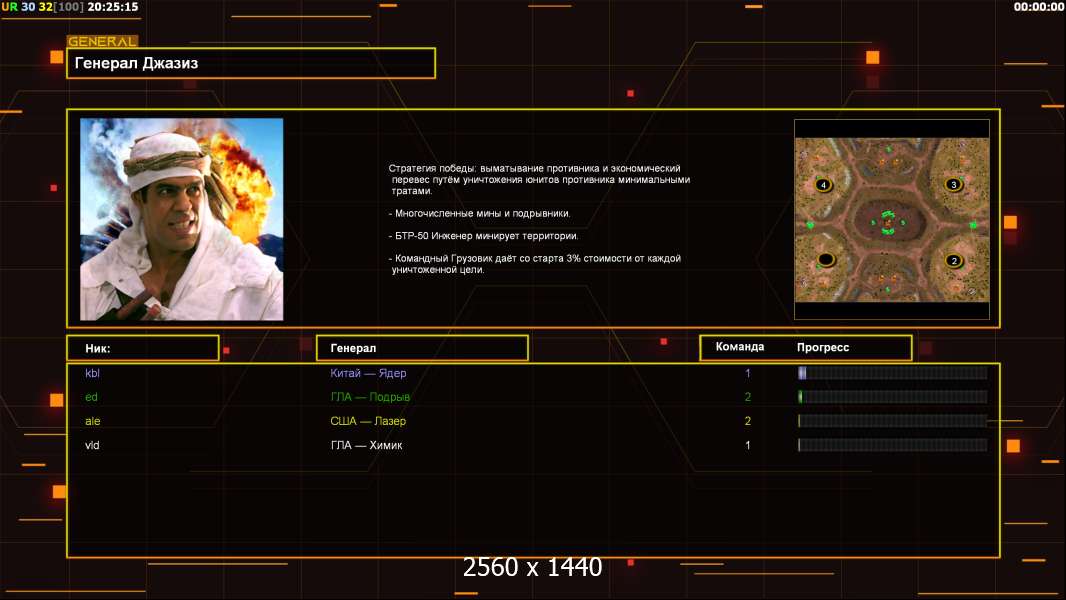The height and width of the screenshot is (600, 1066).
Task: Click the Генерал Джазиз title box
Action: click(250, 63)
